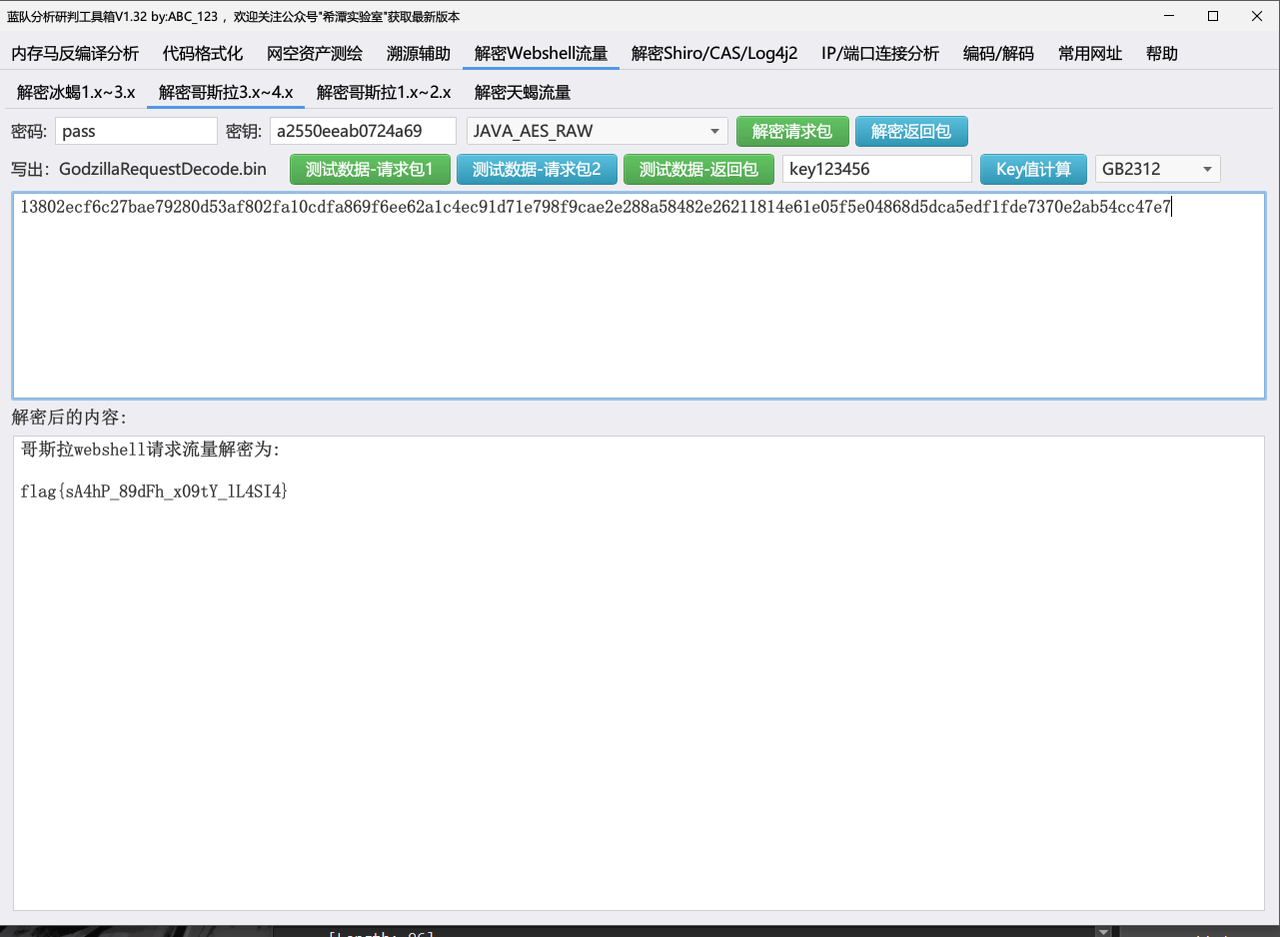Switch to 代码格式化 tab
This screenshot has width=1280, height=937.
[202, 54]
